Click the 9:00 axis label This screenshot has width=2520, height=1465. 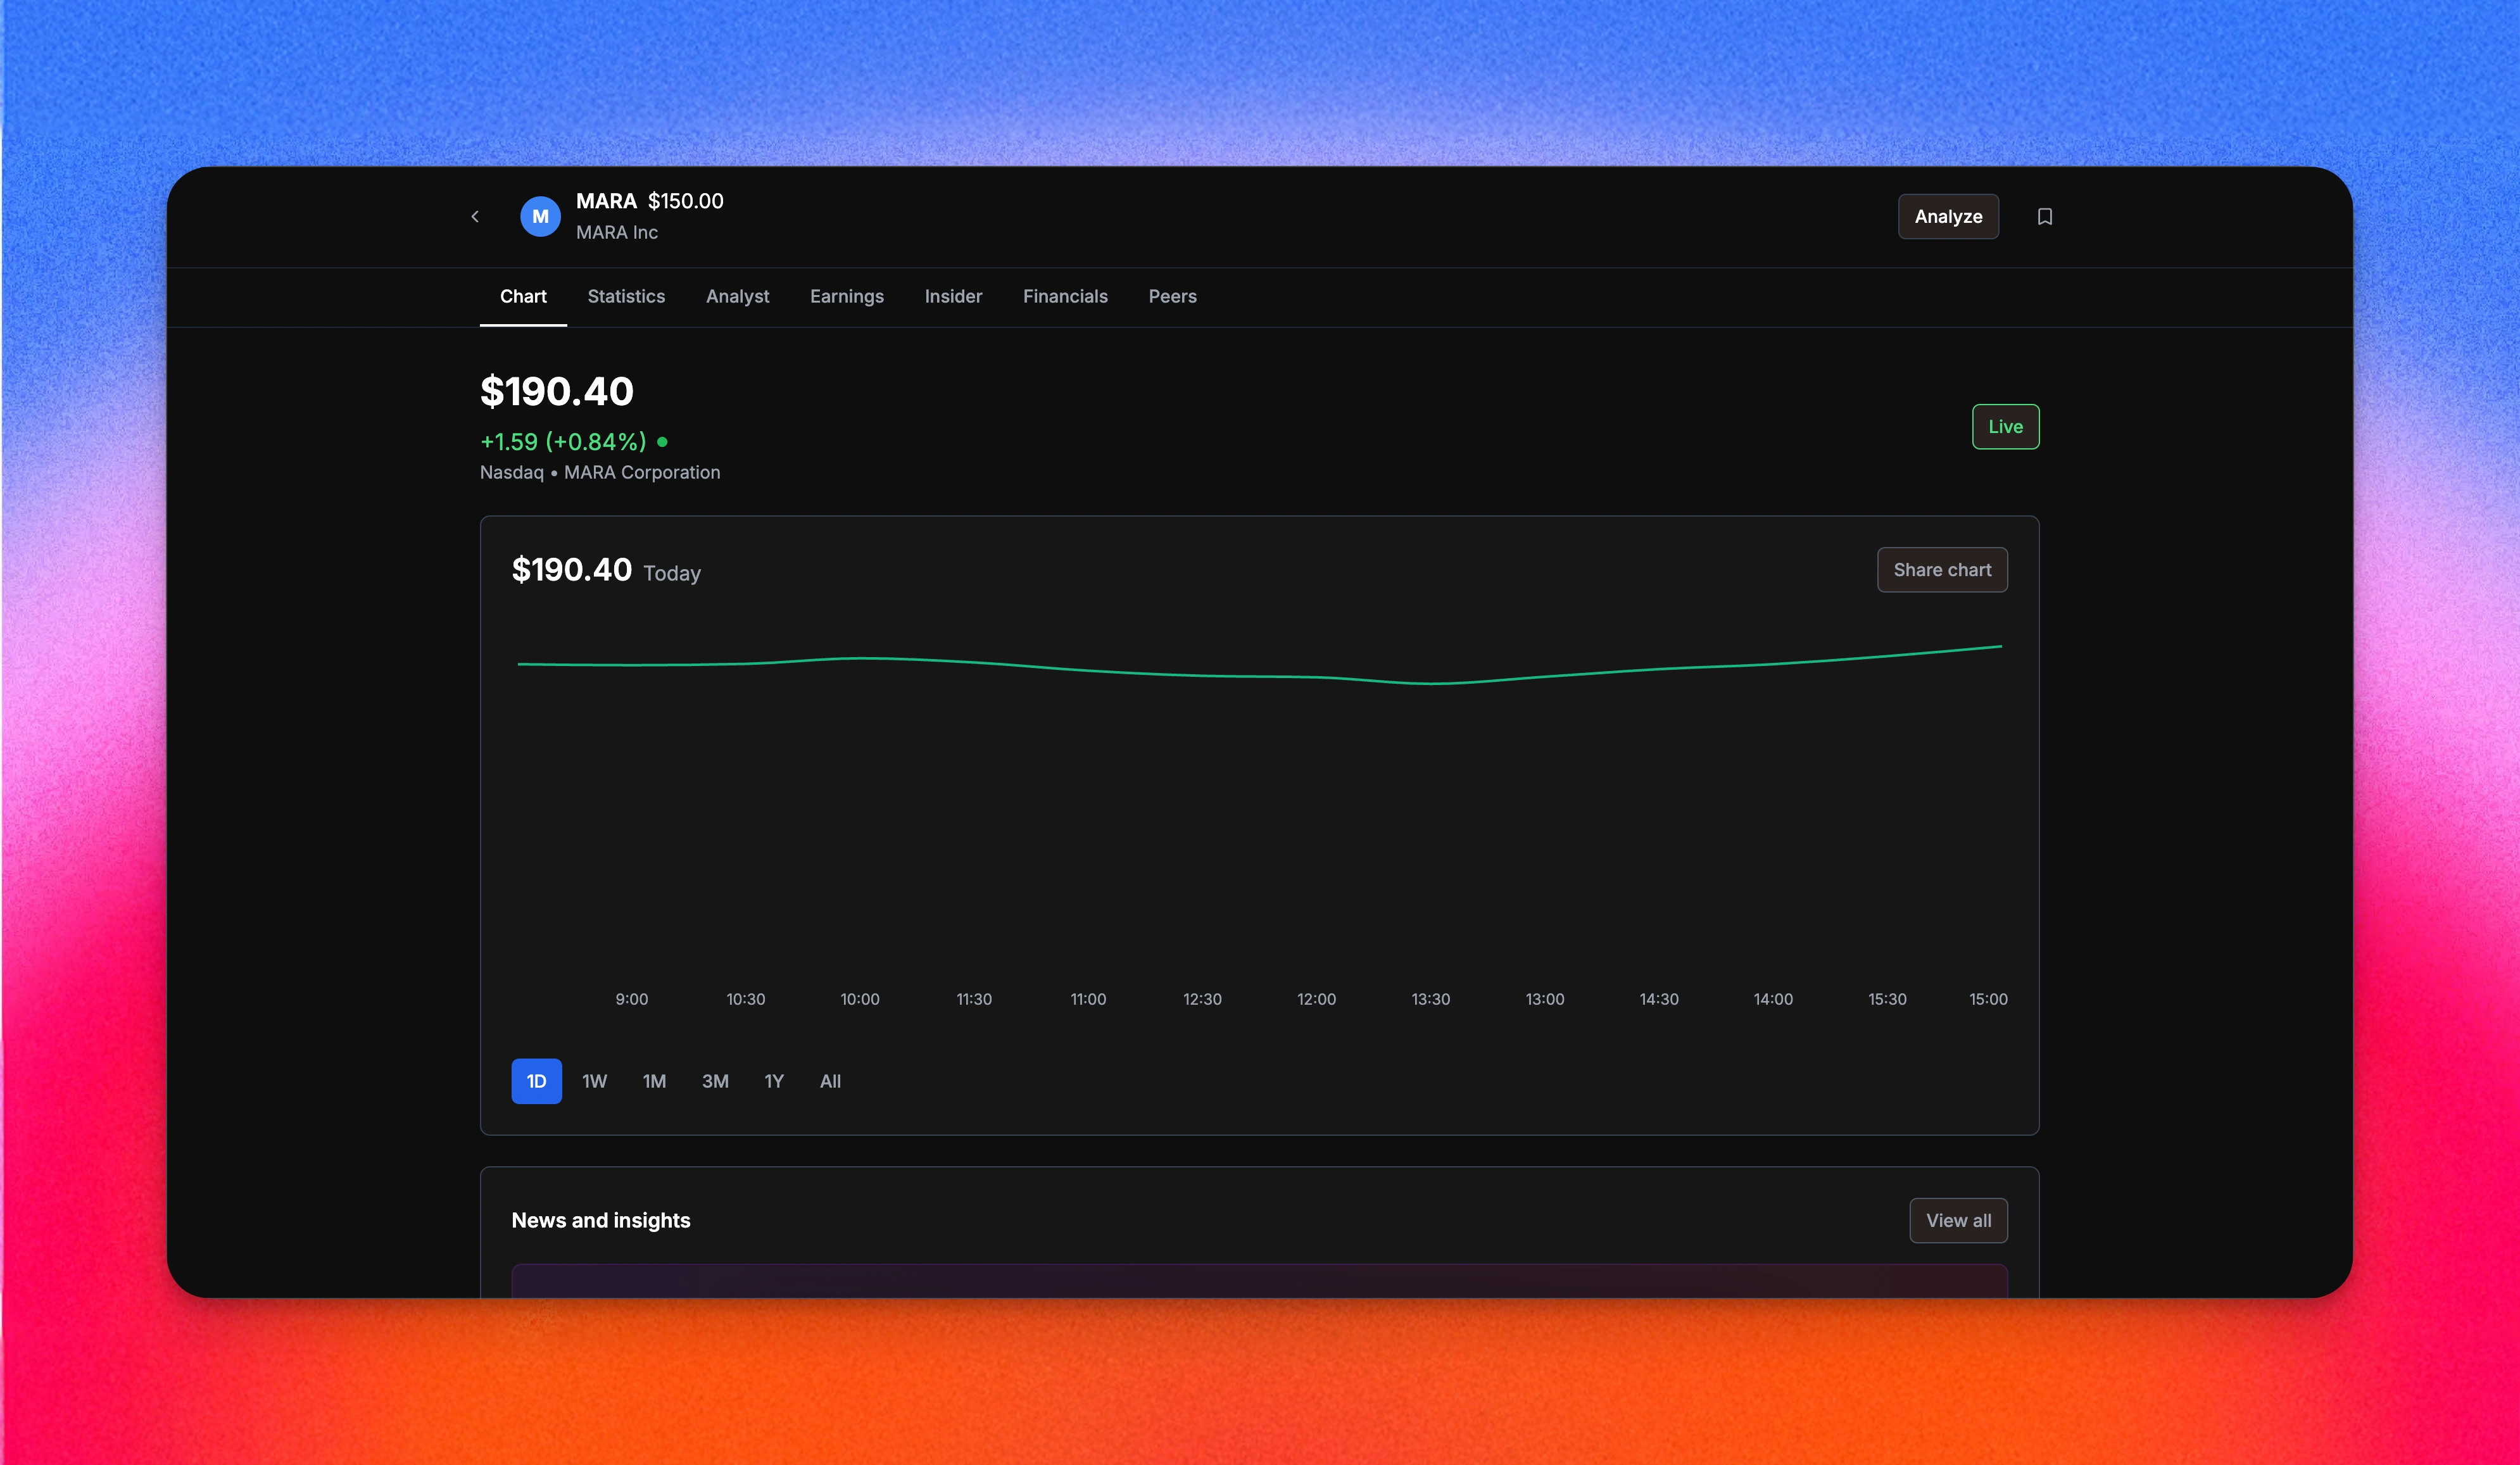(631, 999)
